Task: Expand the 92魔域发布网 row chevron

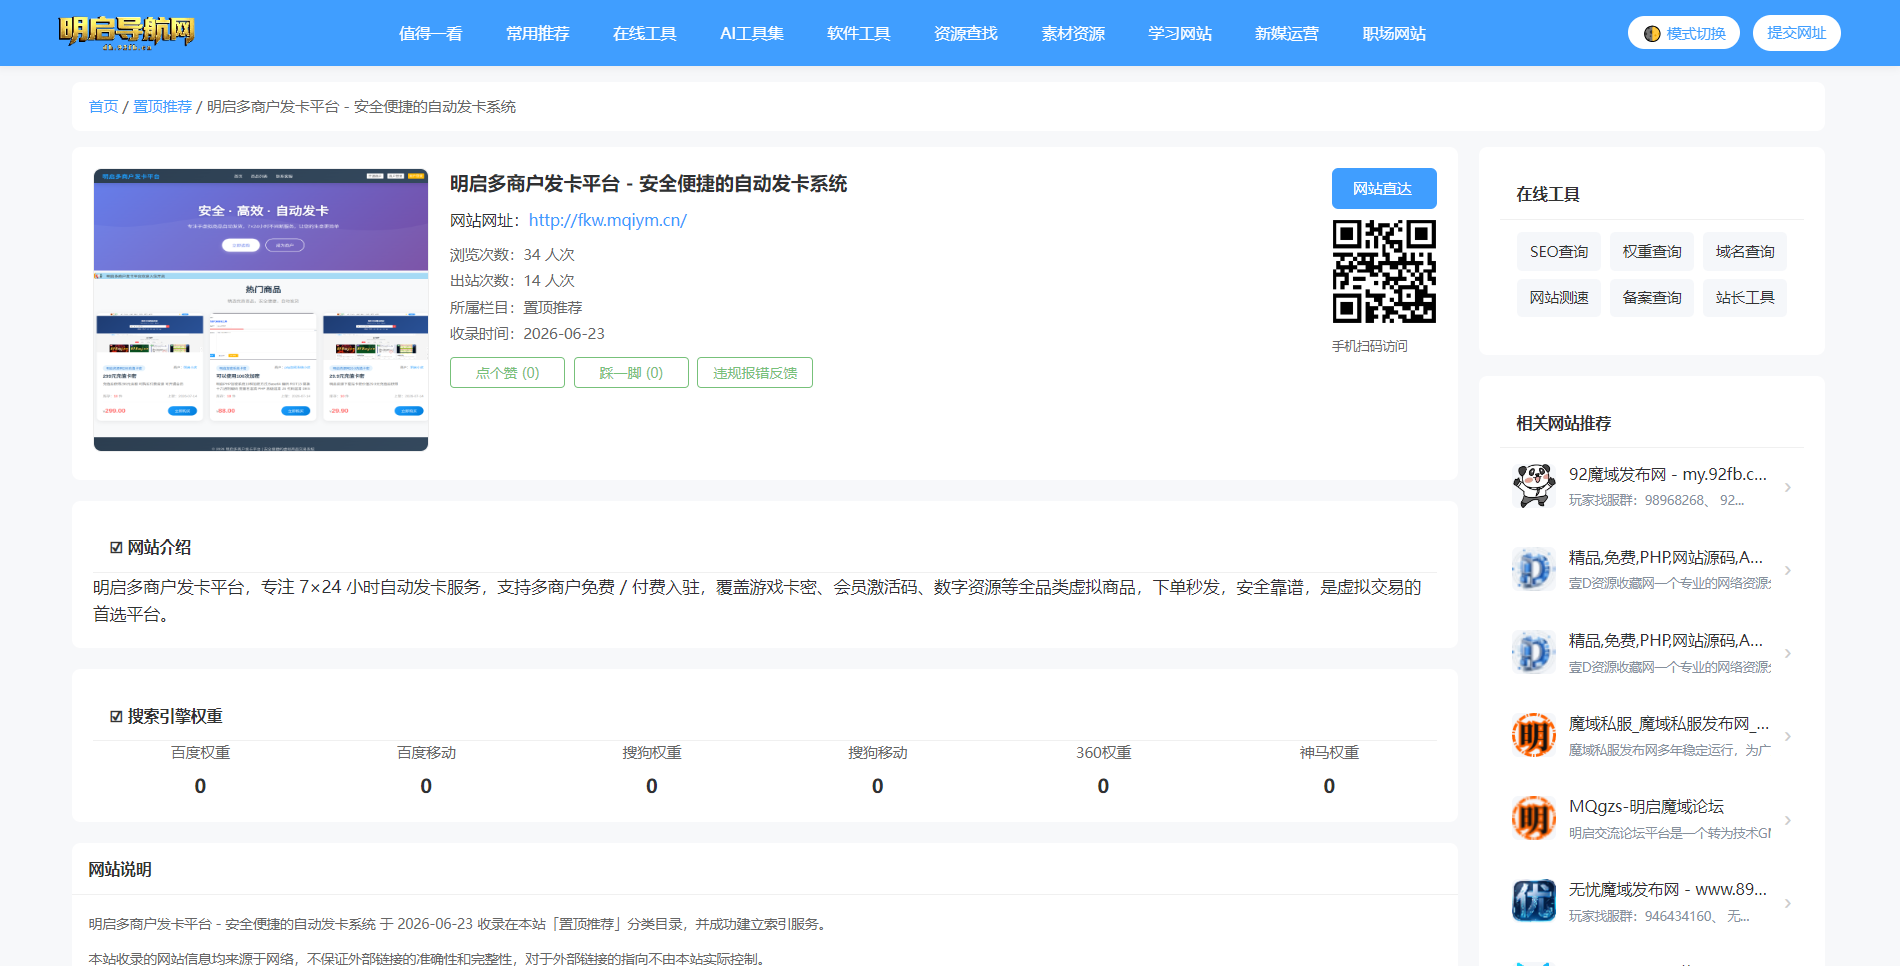Action: pyautogui.click(x=1788, y=487)
